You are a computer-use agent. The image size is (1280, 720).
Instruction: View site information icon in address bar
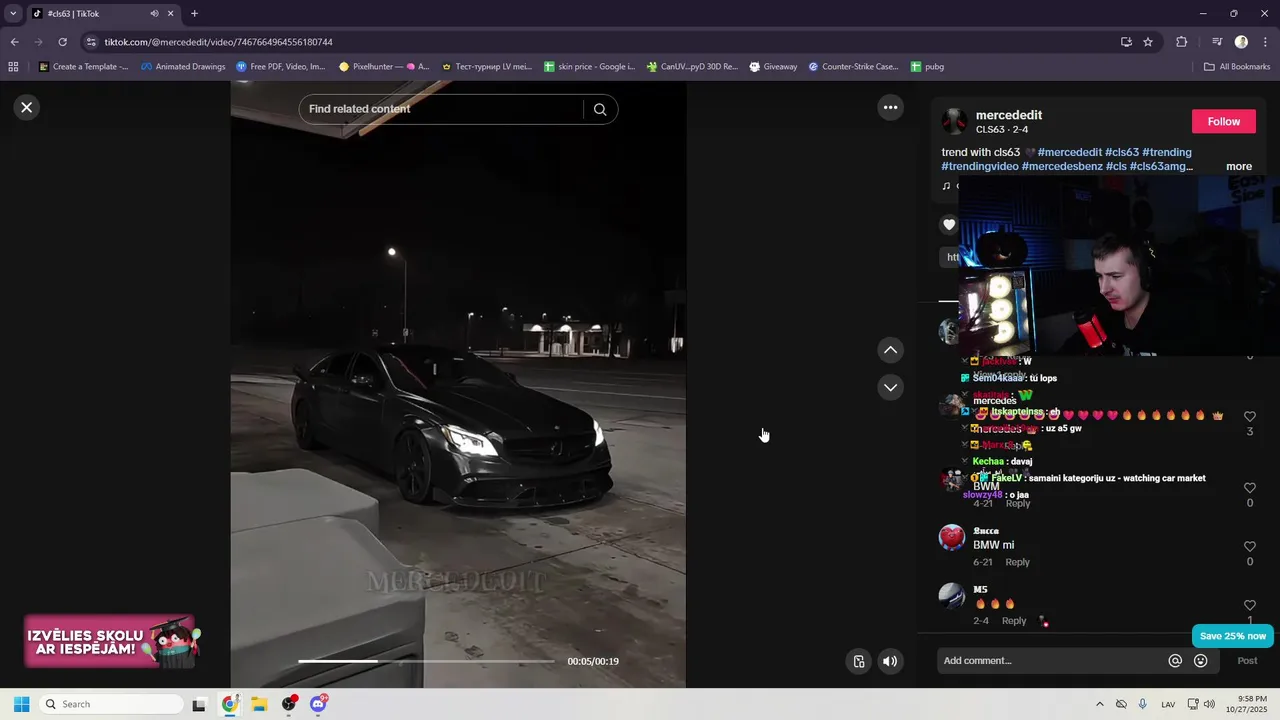(x=91, y=42)
